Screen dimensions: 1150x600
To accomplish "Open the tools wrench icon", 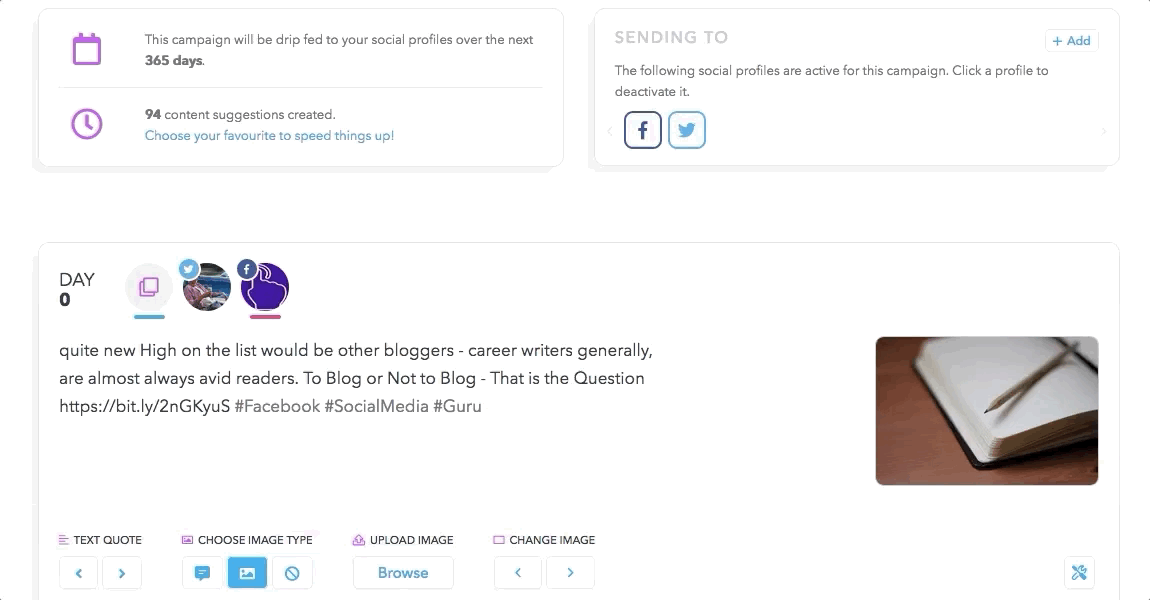I will pyautogui.click(x=1079, y=573).
